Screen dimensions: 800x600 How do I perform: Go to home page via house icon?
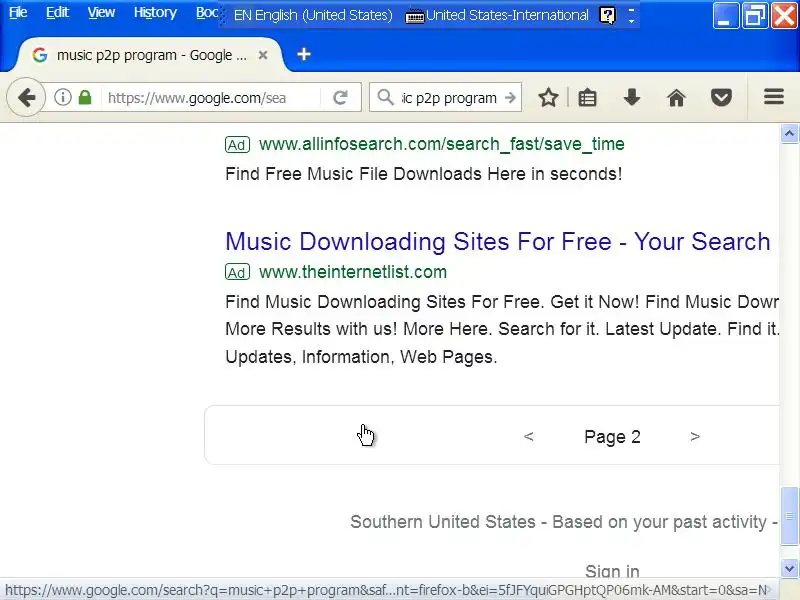coord(677,97)
